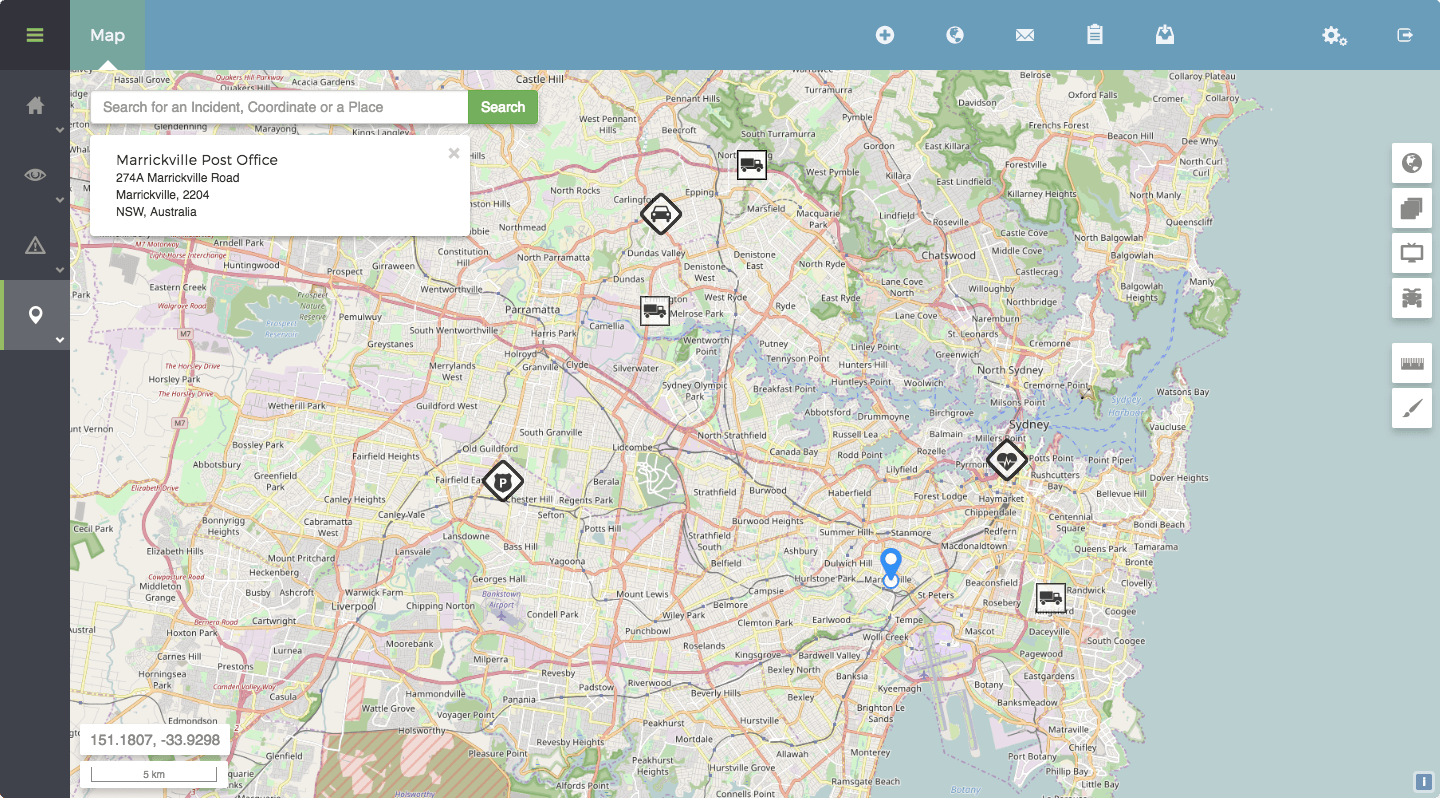Toggle the monitor display button on right panel
The width and height of the screenshot is (1440, 798).
pyautogui.click(x=1411, y=254)
